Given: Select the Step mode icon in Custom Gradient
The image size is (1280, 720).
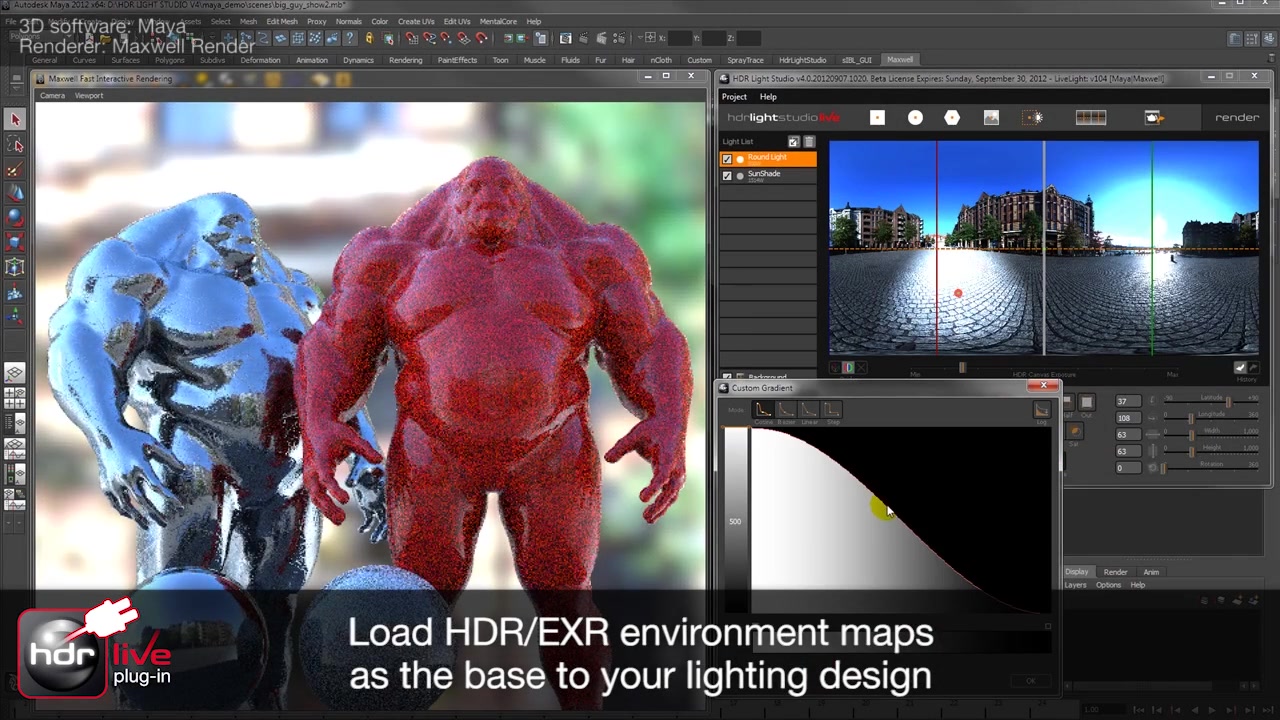Looking at the screenshot, I should tap(831, 409).
